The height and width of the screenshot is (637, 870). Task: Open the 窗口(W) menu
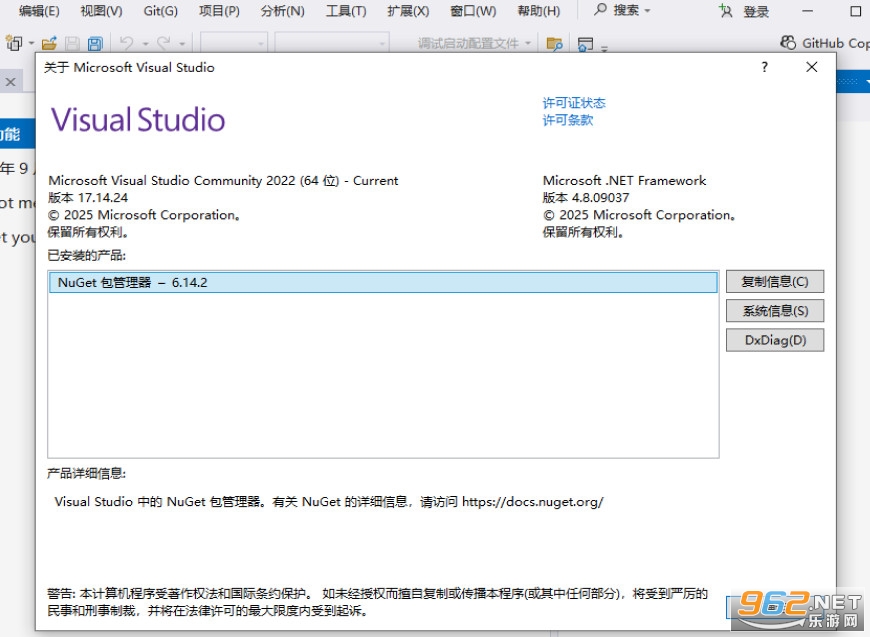coord(473,11)
